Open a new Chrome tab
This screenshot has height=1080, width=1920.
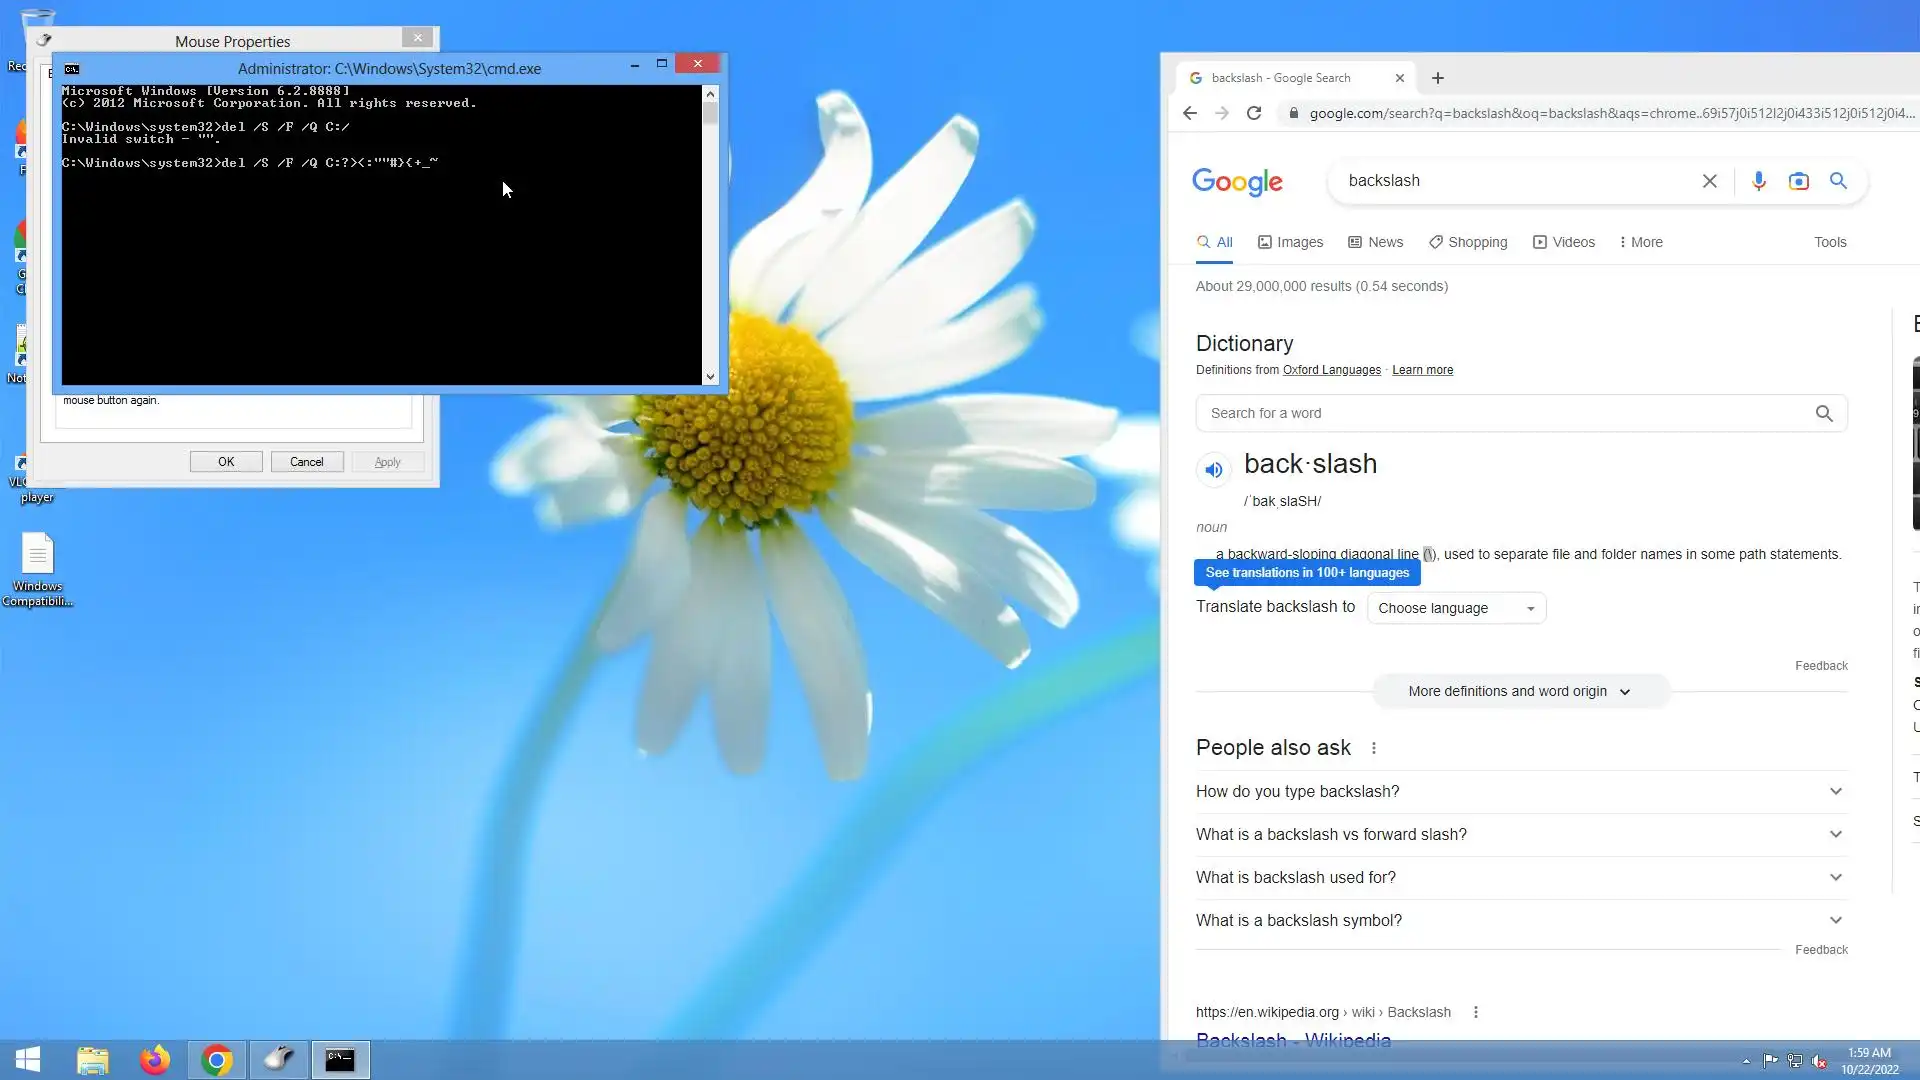coord(1437,78)
